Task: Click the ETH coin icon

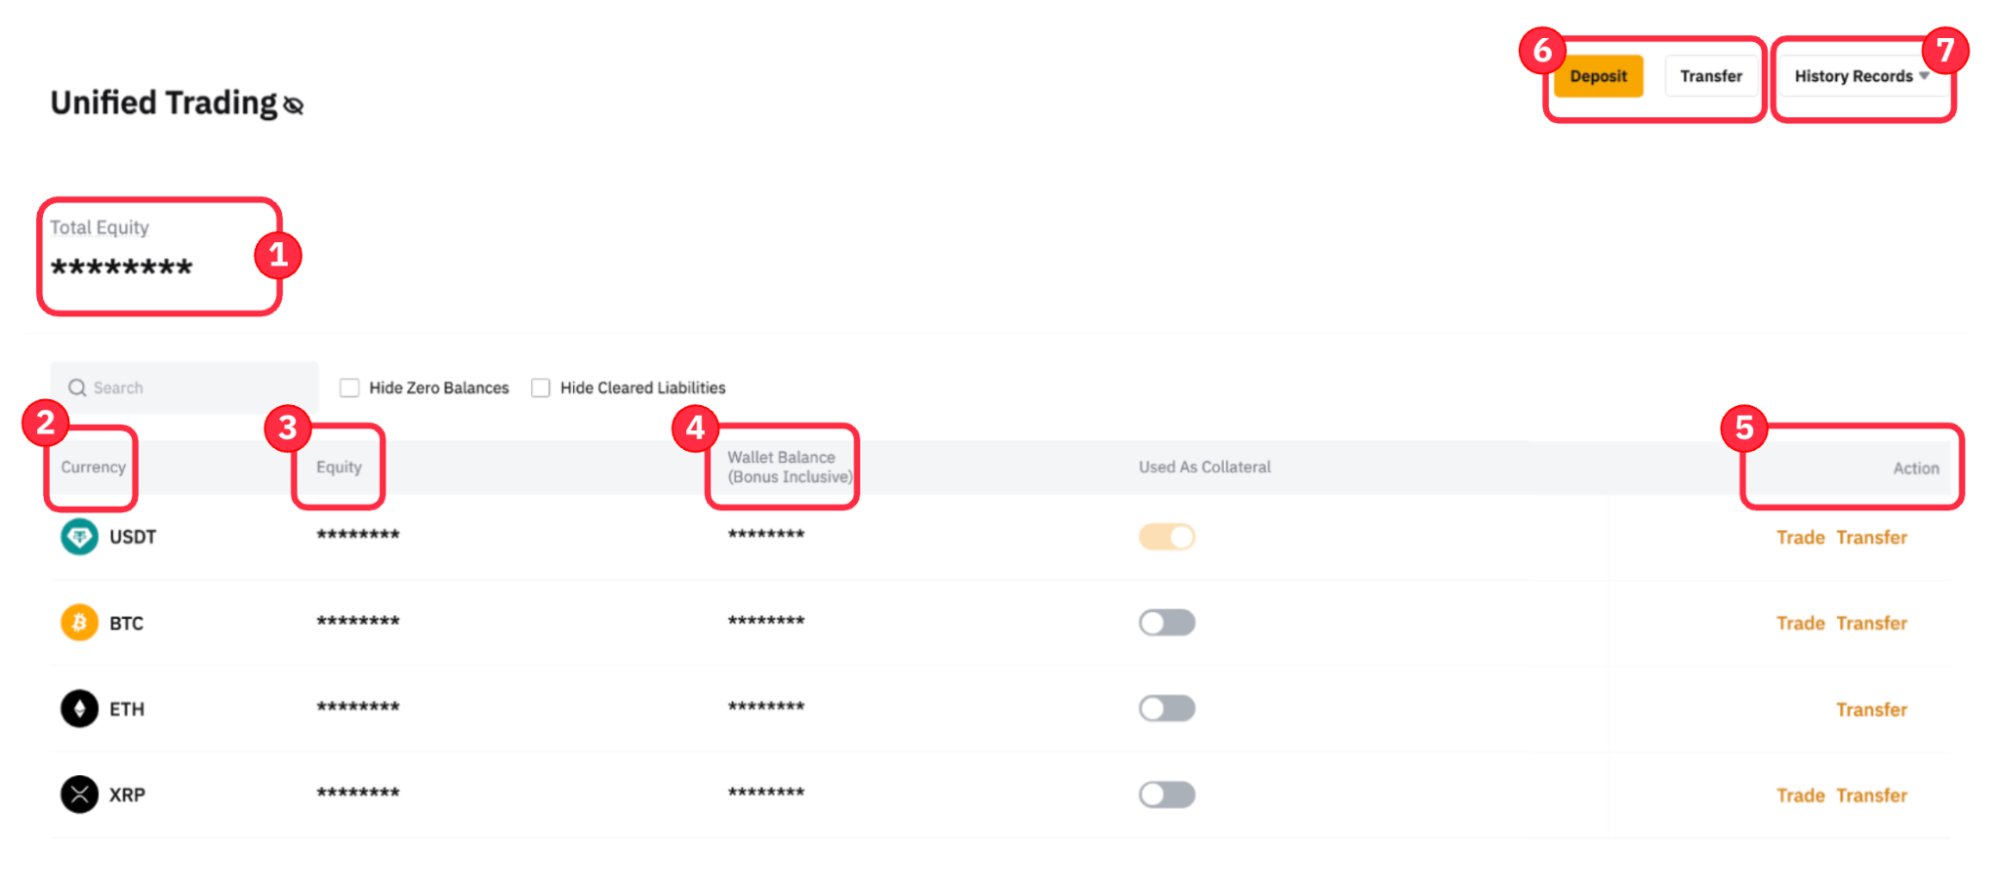Action: (x=79, y=709)
